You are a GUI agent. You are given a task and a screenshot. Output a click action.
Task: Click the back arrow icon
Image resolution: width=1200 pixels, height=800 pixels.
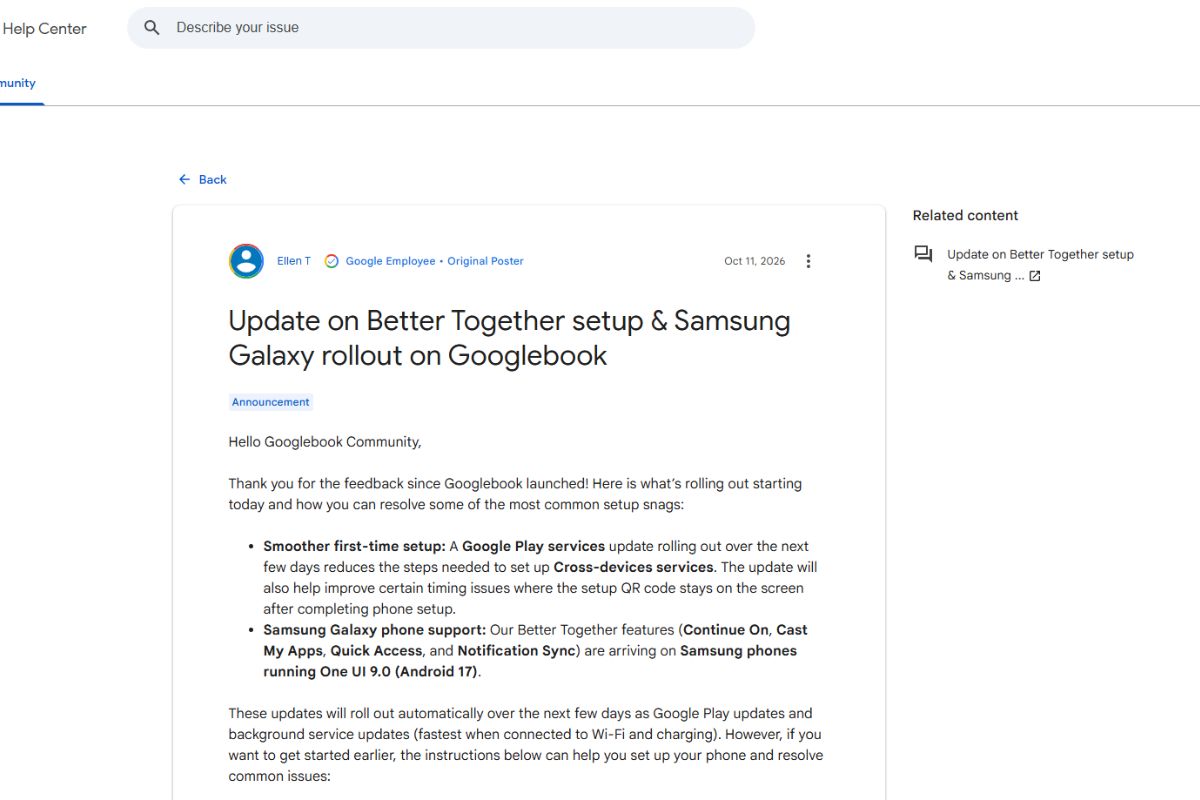(184, 180)
